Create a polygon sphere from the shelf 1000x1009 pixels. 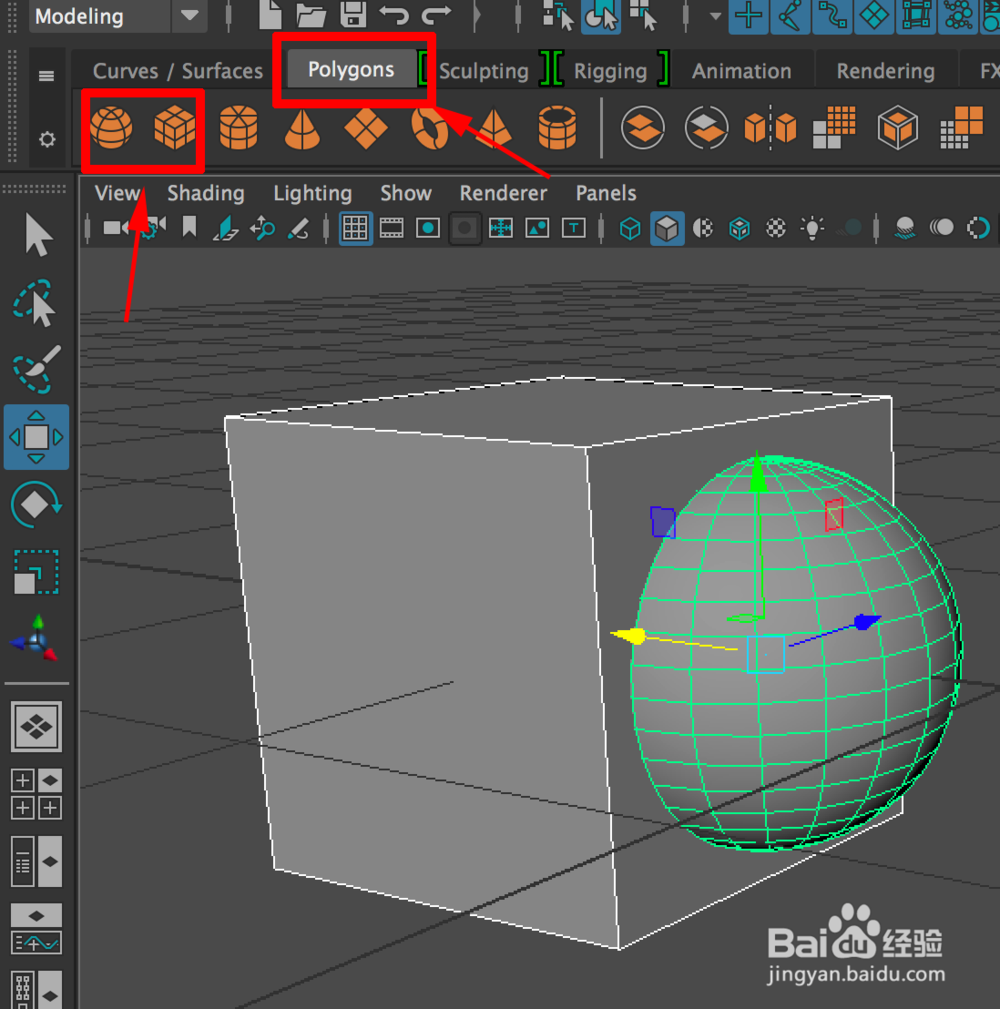click(x=111, y=128)
